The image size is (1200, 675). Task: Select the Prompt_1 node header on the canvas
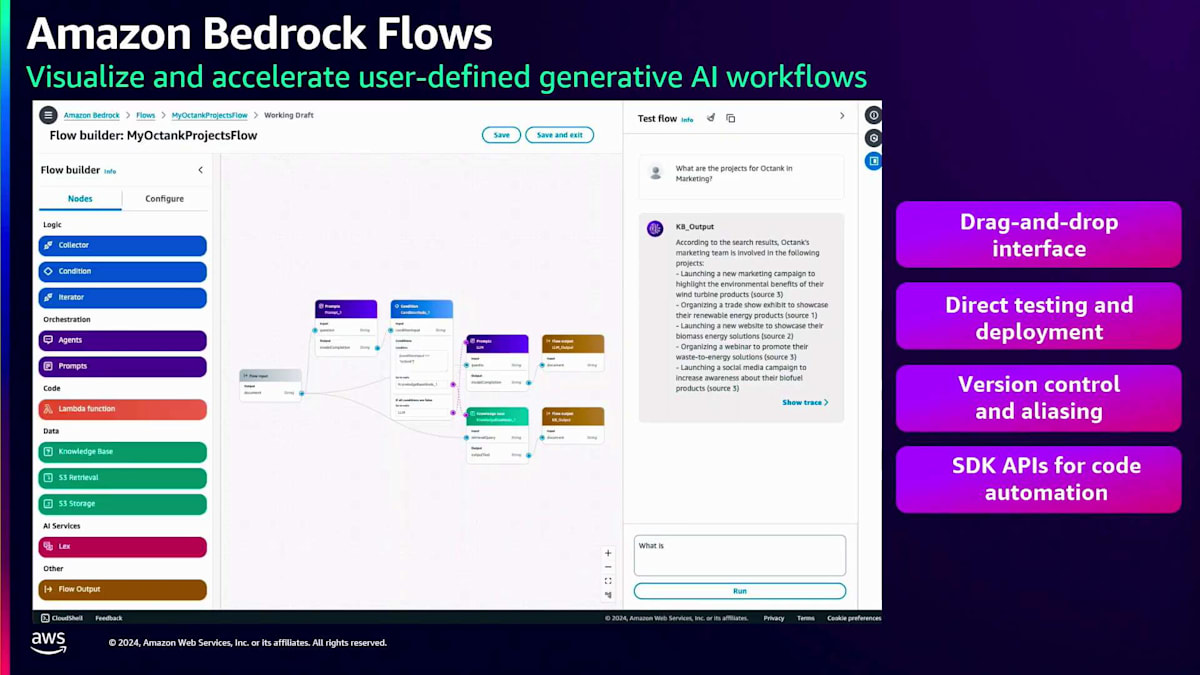coord(346,309)
